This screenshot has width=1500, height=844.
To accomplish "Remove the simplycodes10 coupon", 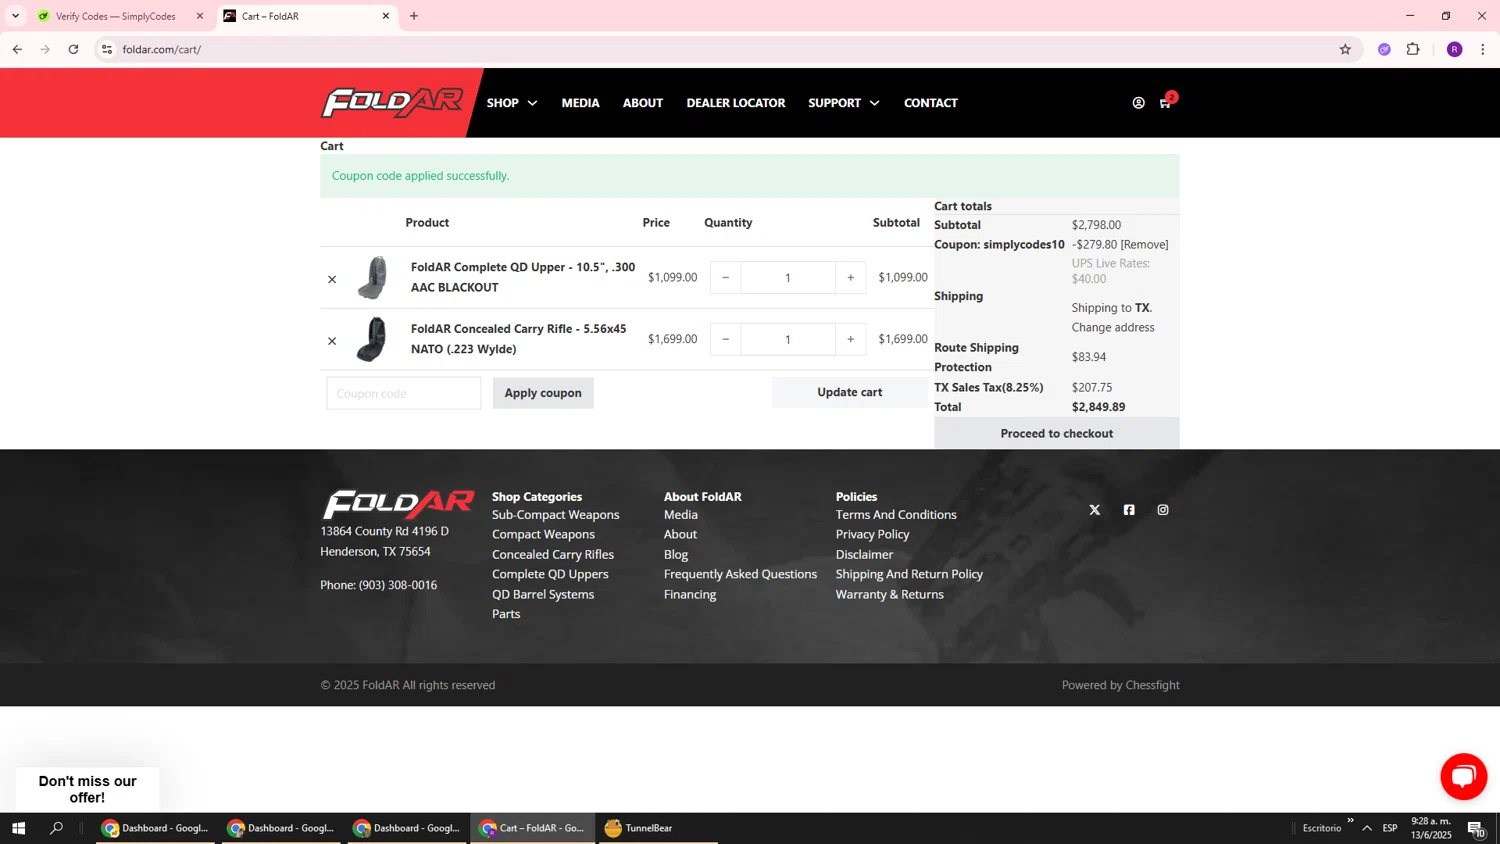I will tap(1145, 244).
